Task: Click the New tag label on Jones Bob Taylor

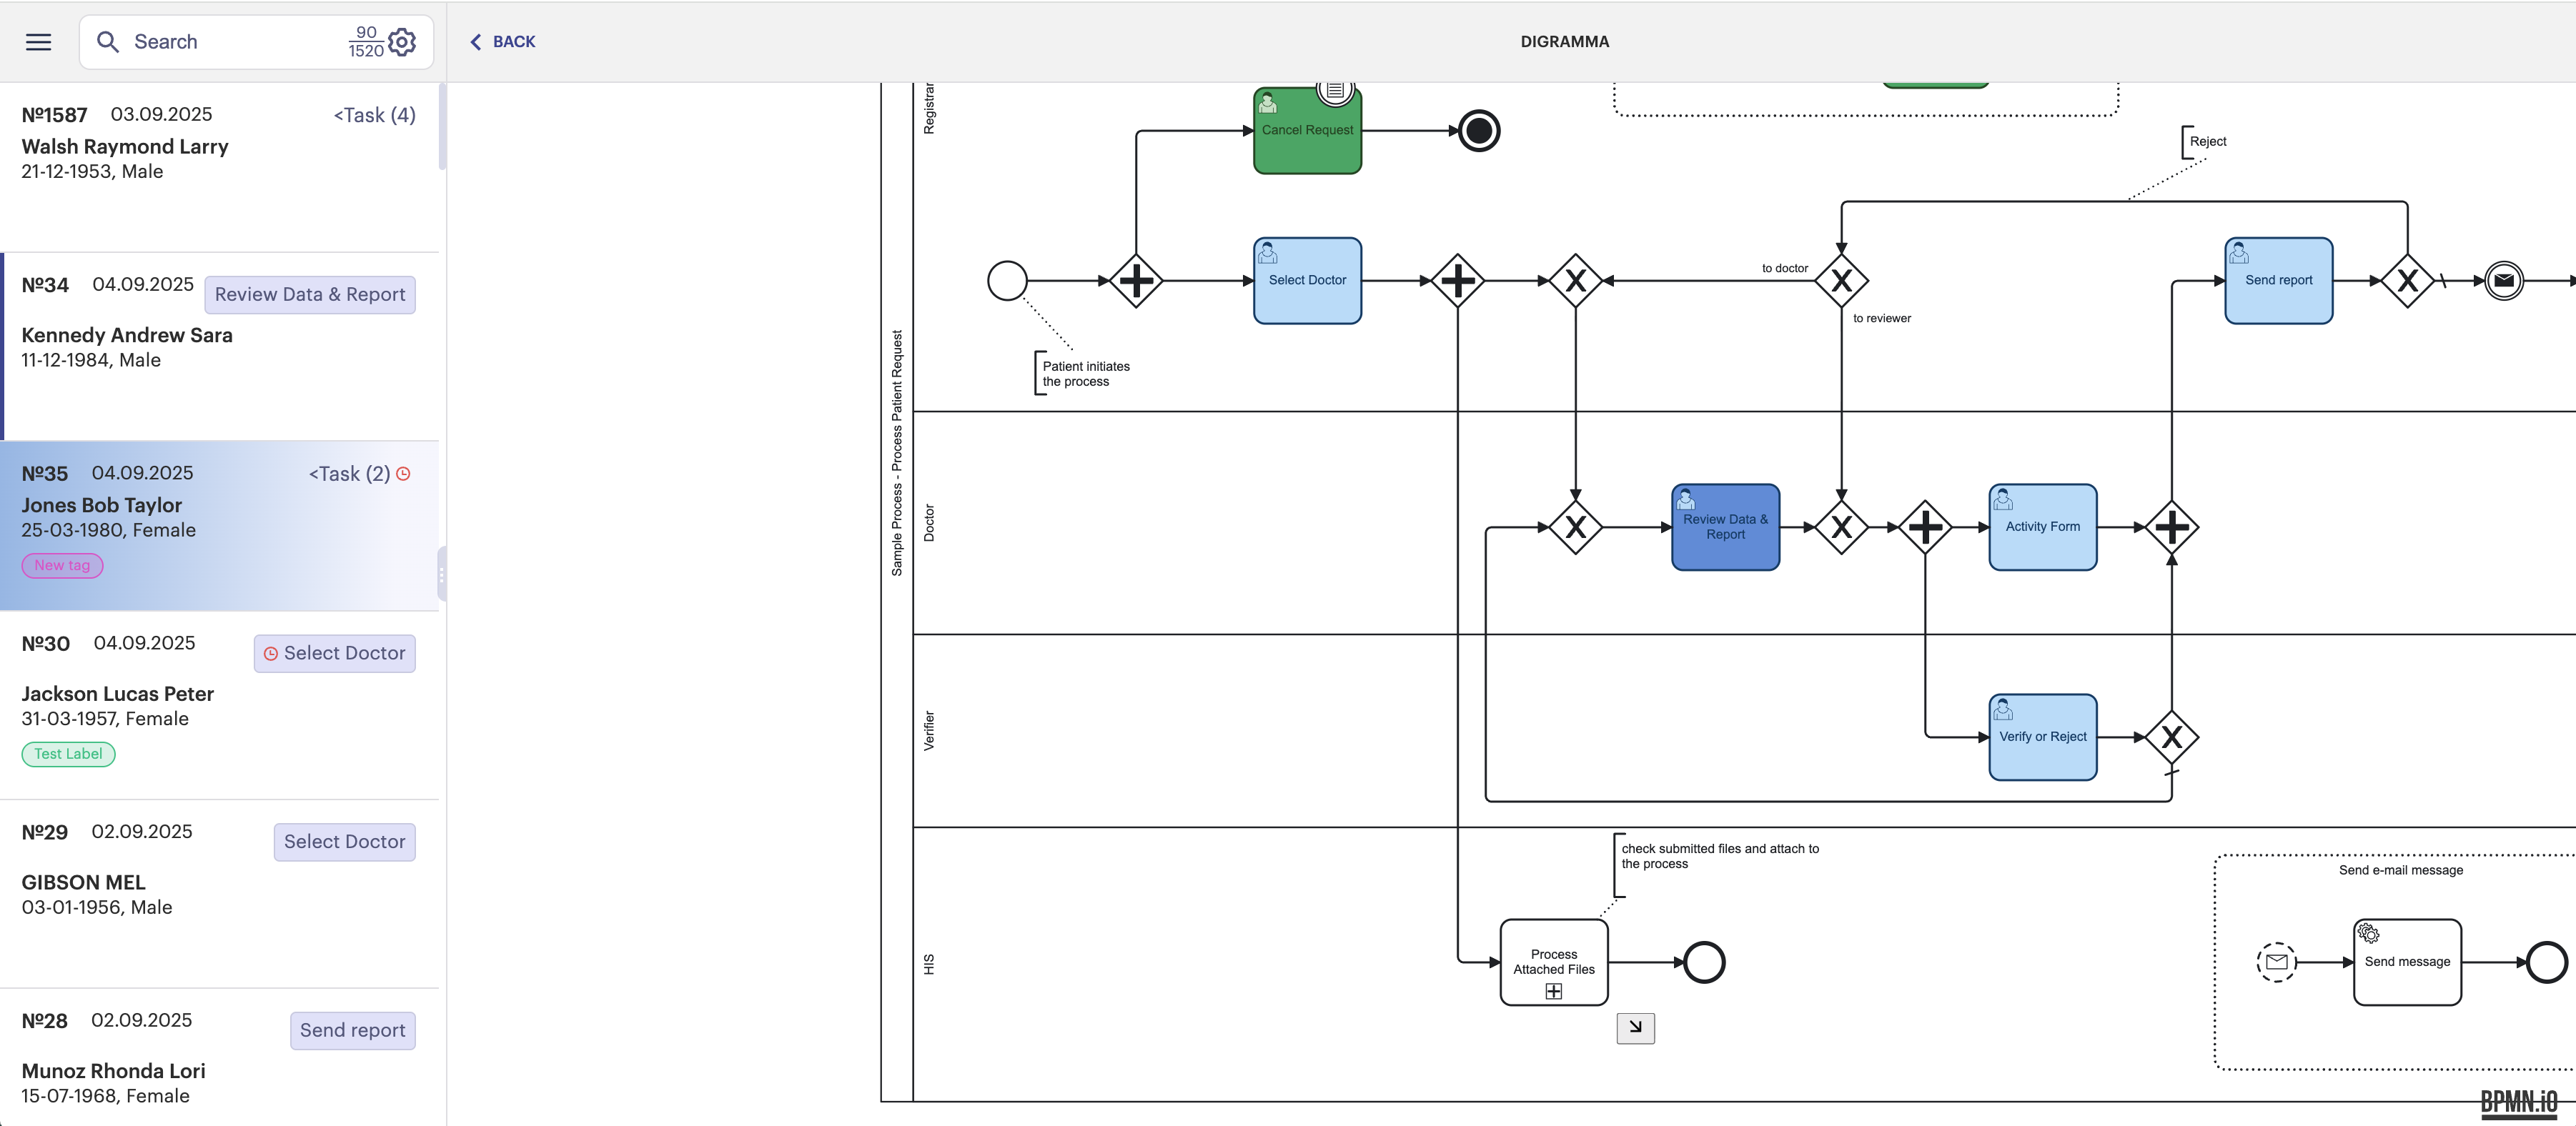Action: (x=62, y=565)
